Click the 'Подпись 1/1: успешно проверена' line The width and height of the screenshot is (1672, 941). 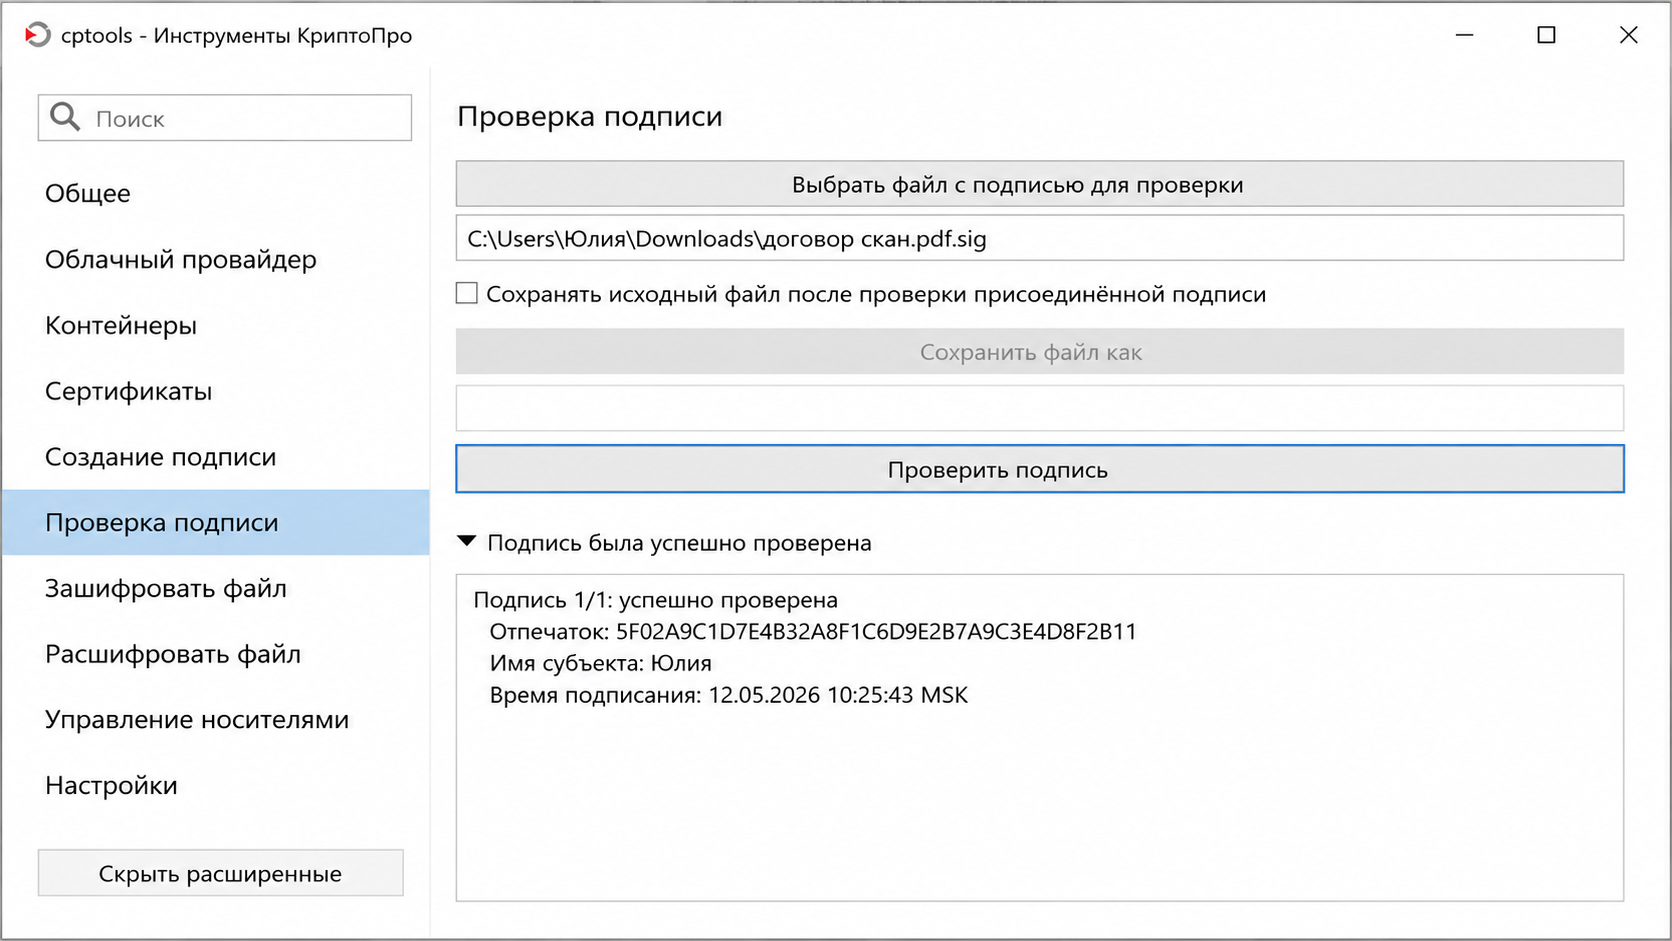pos(656,600)
